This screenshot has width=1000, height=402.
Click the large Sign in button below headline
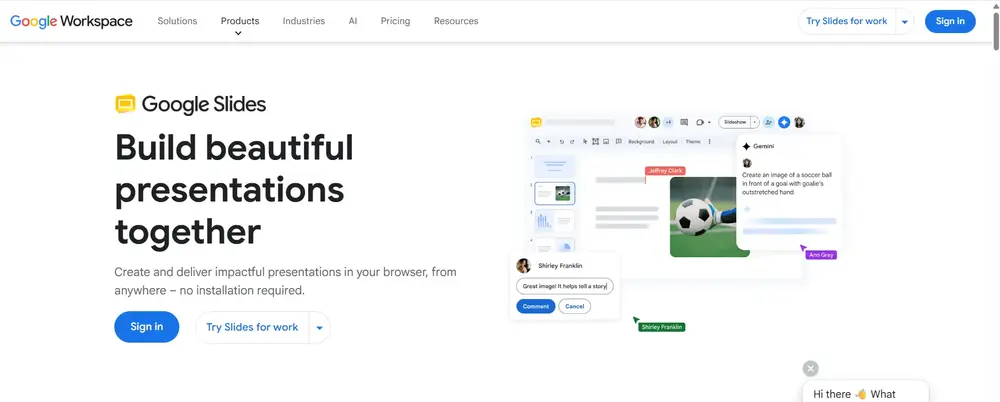[147, 327]
